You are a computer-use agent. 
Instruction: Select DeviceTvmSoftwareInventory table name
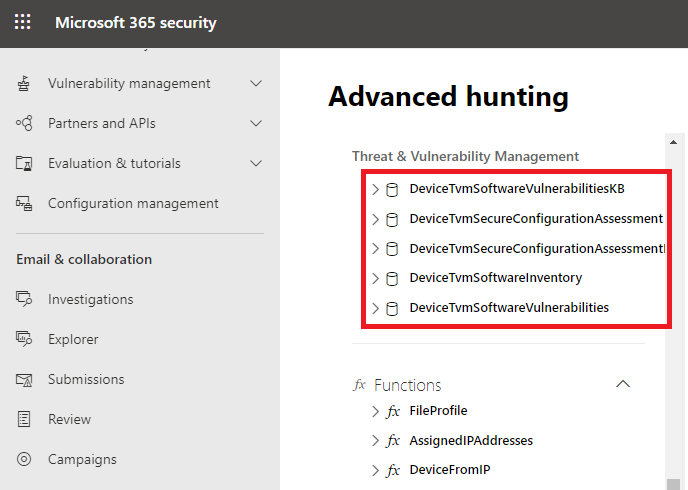pyautogui.click(x=496, y=278)
